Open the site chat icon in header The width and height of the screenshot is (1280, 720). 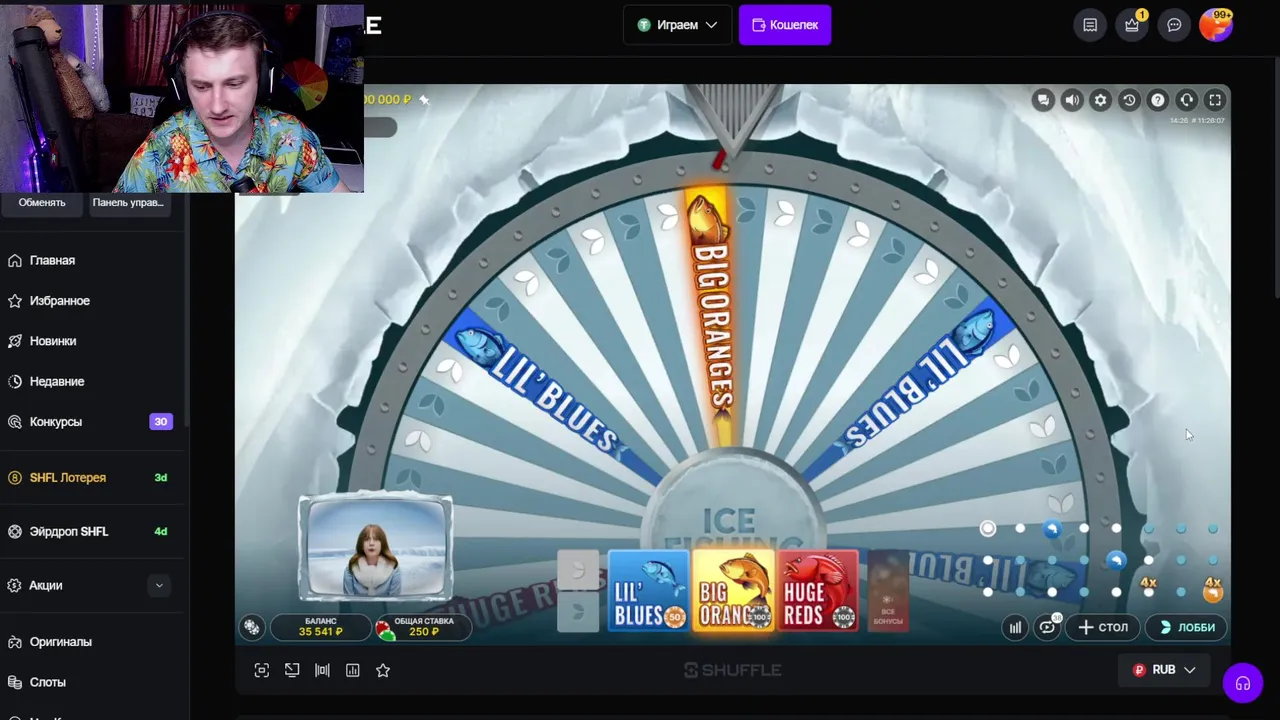(1174, 25)
